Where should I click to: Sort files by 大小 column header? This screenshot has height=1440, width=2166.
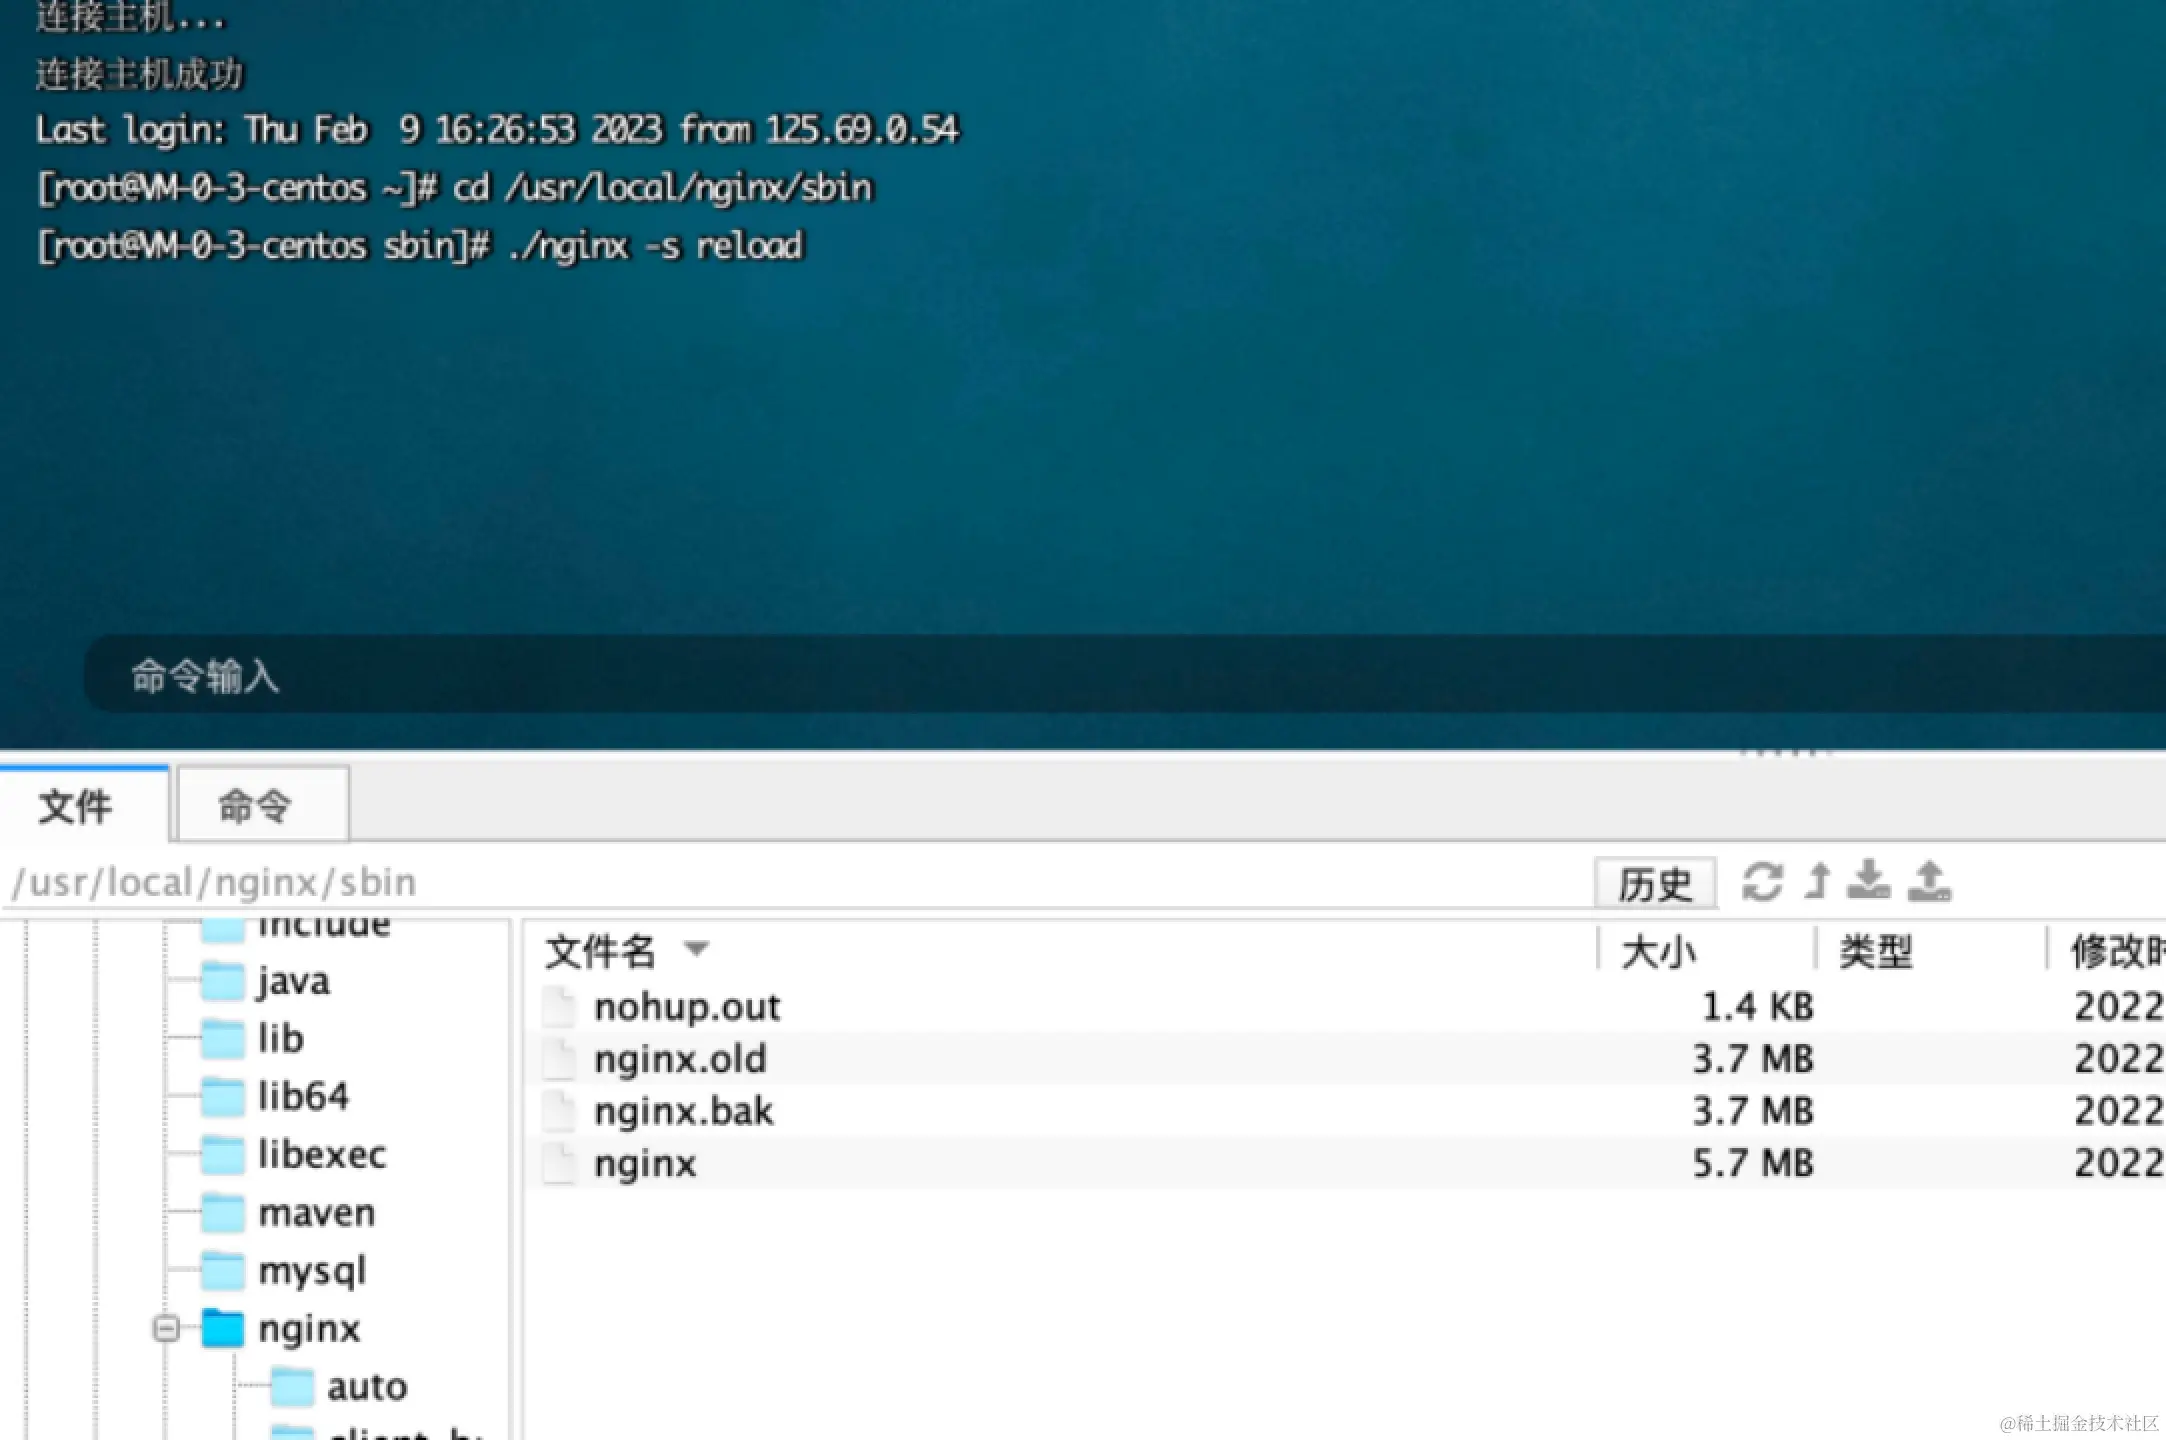pyautogui.click(x=1660, y=951)
